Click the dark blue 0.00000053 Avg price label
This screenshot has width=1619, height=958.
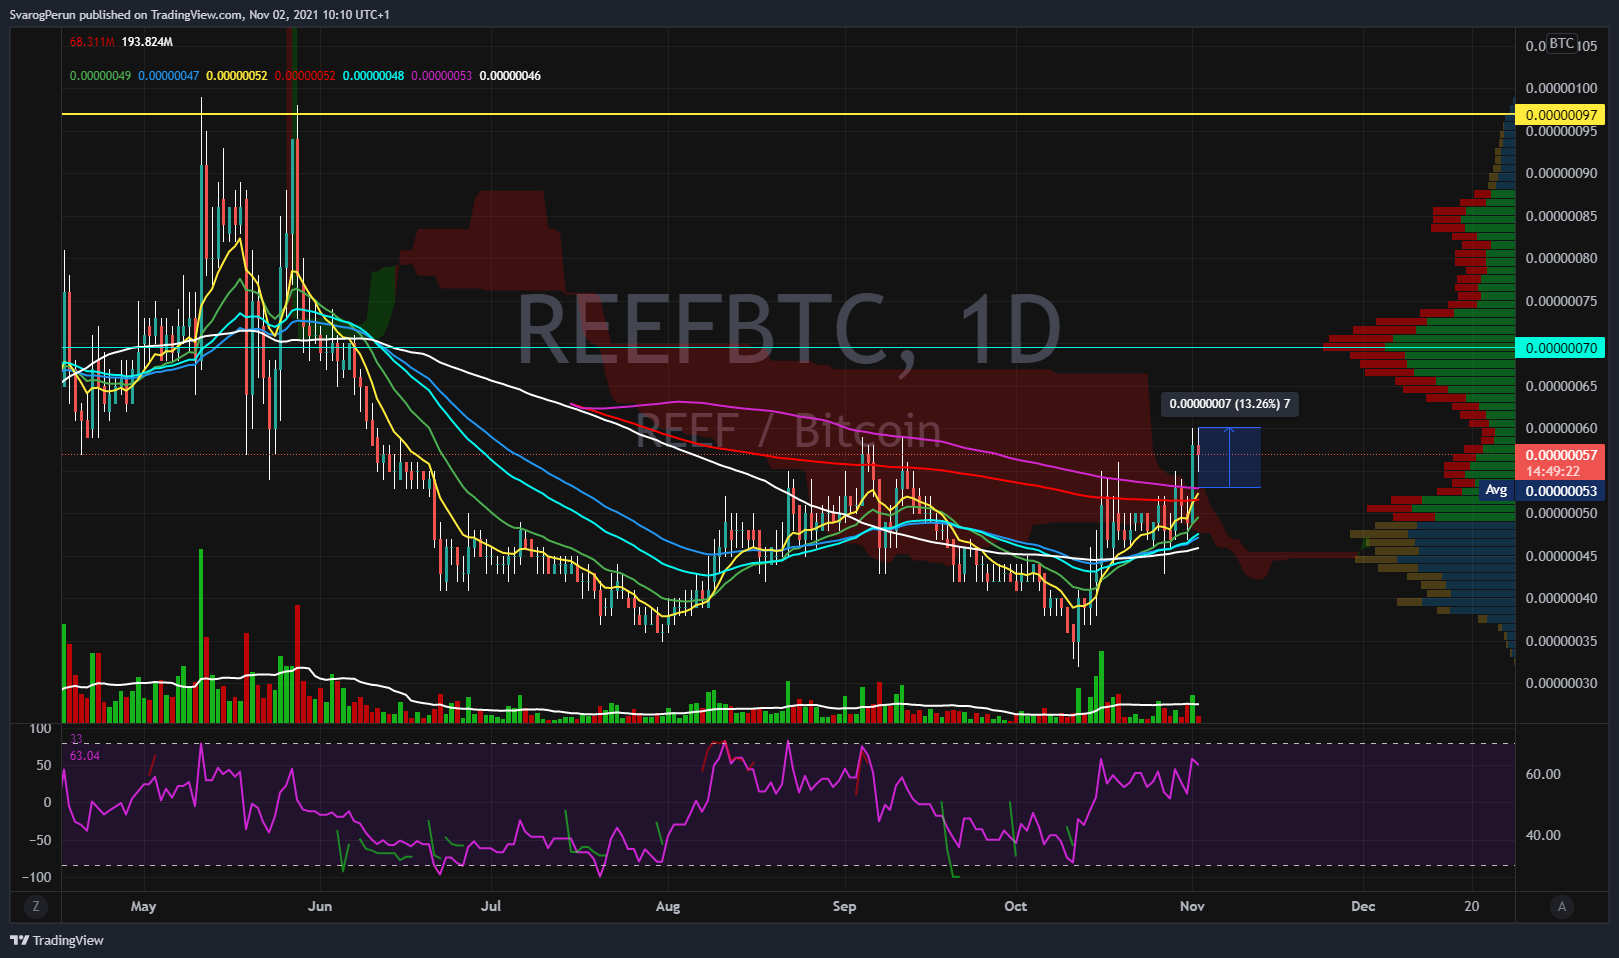click(1561, 491)
